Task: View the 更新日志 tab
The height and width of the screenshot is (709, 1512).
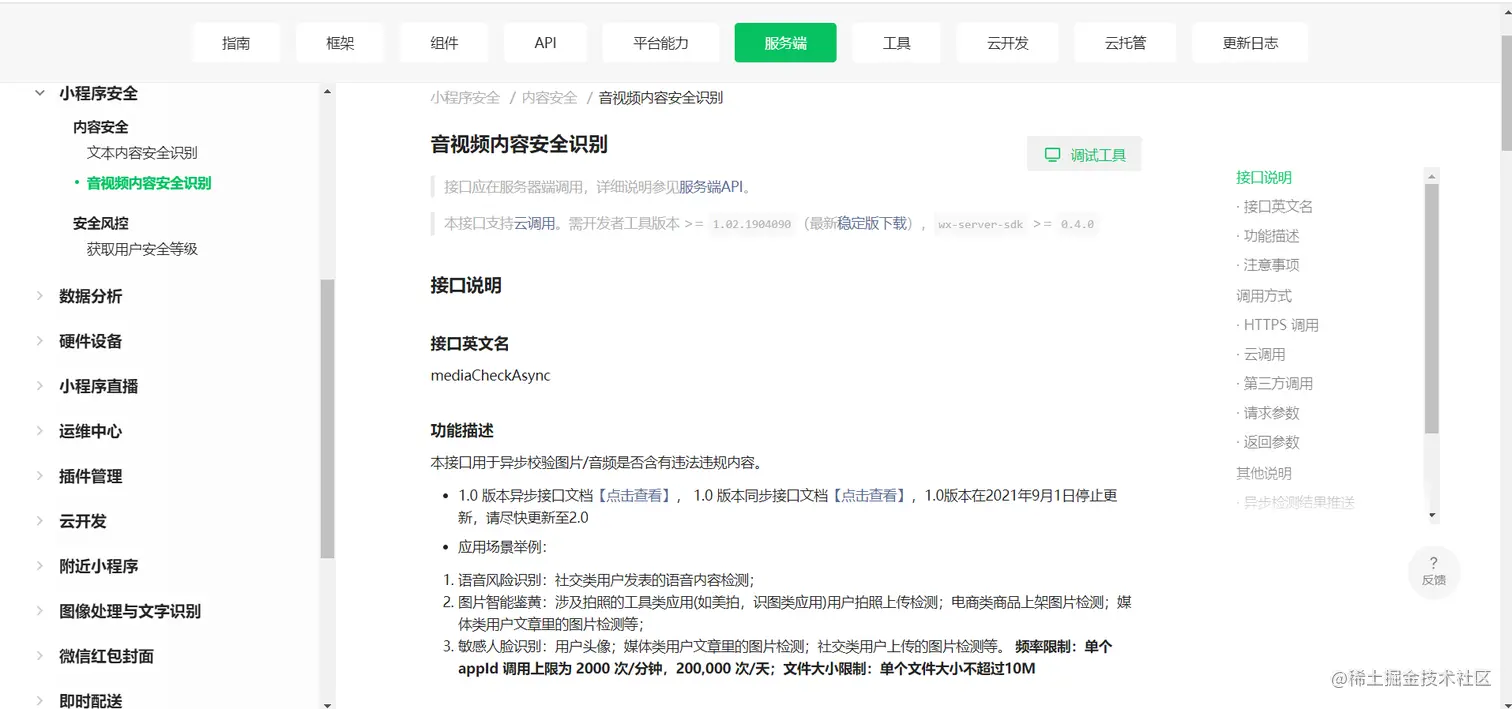Action: click(1250, 43)
